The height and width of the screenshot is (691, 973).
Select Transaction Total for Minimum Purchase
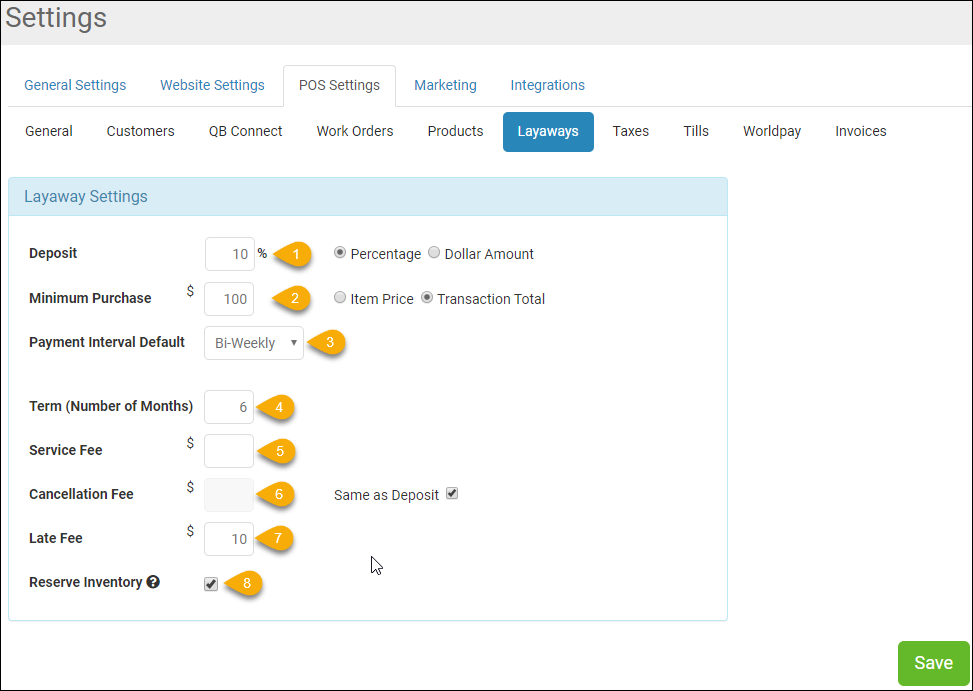[428, 298]
